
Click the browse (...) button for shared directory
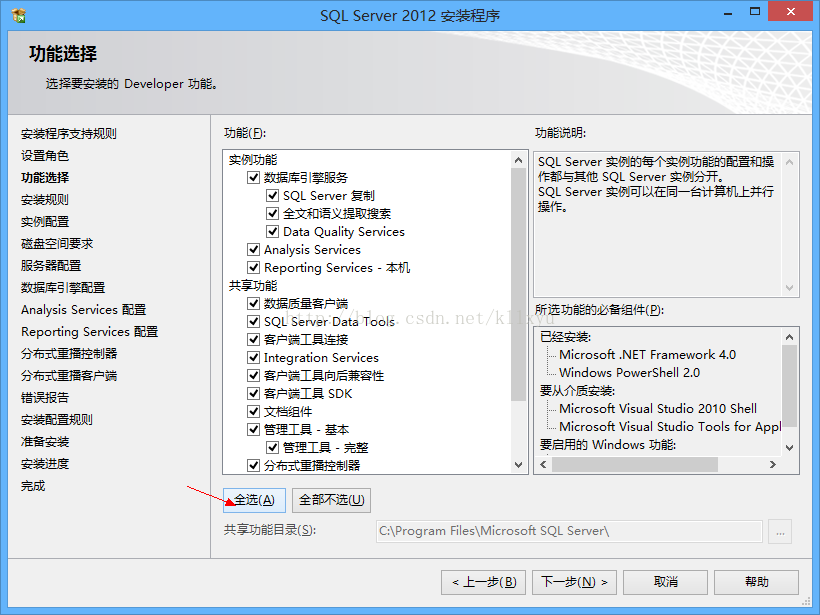tap(780, 532)
